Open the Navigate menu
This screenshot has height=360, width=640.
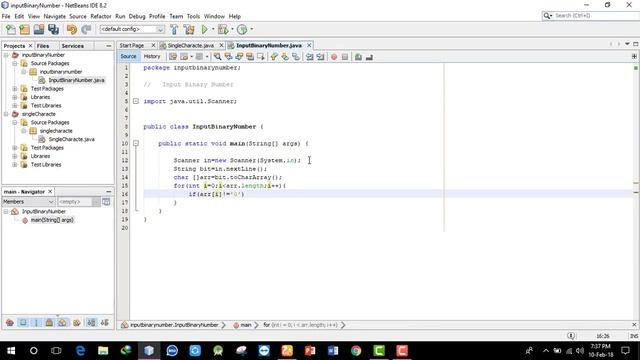(x=55, y=16)
